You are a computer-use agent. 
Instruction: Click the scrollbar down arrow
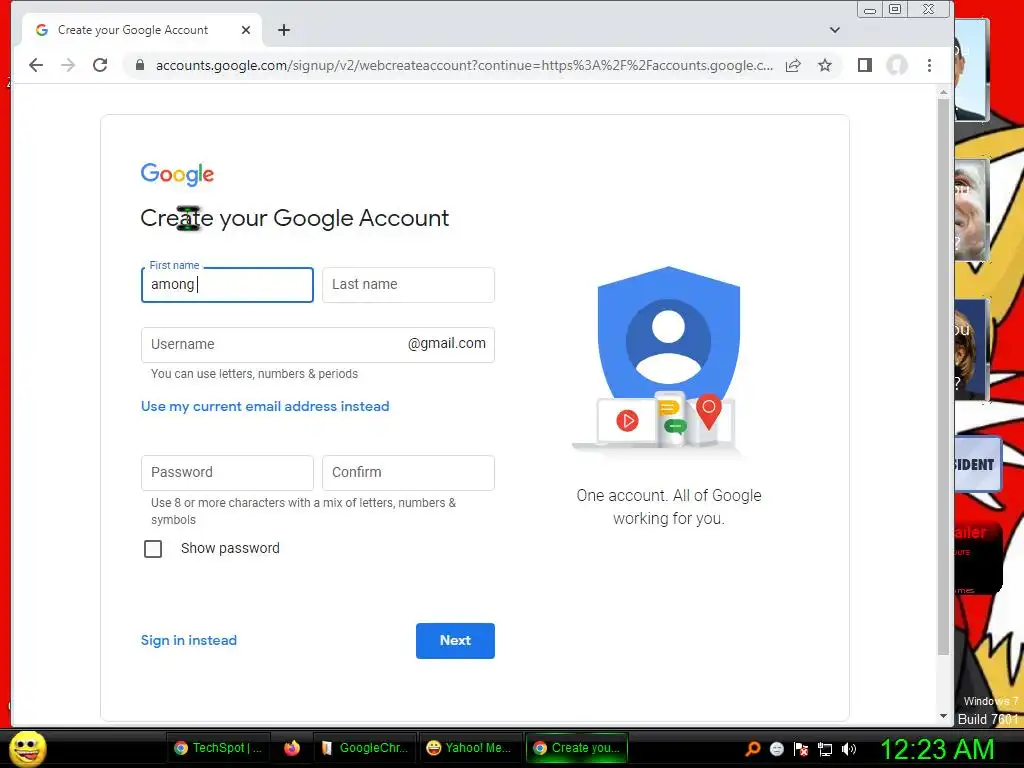943,716
